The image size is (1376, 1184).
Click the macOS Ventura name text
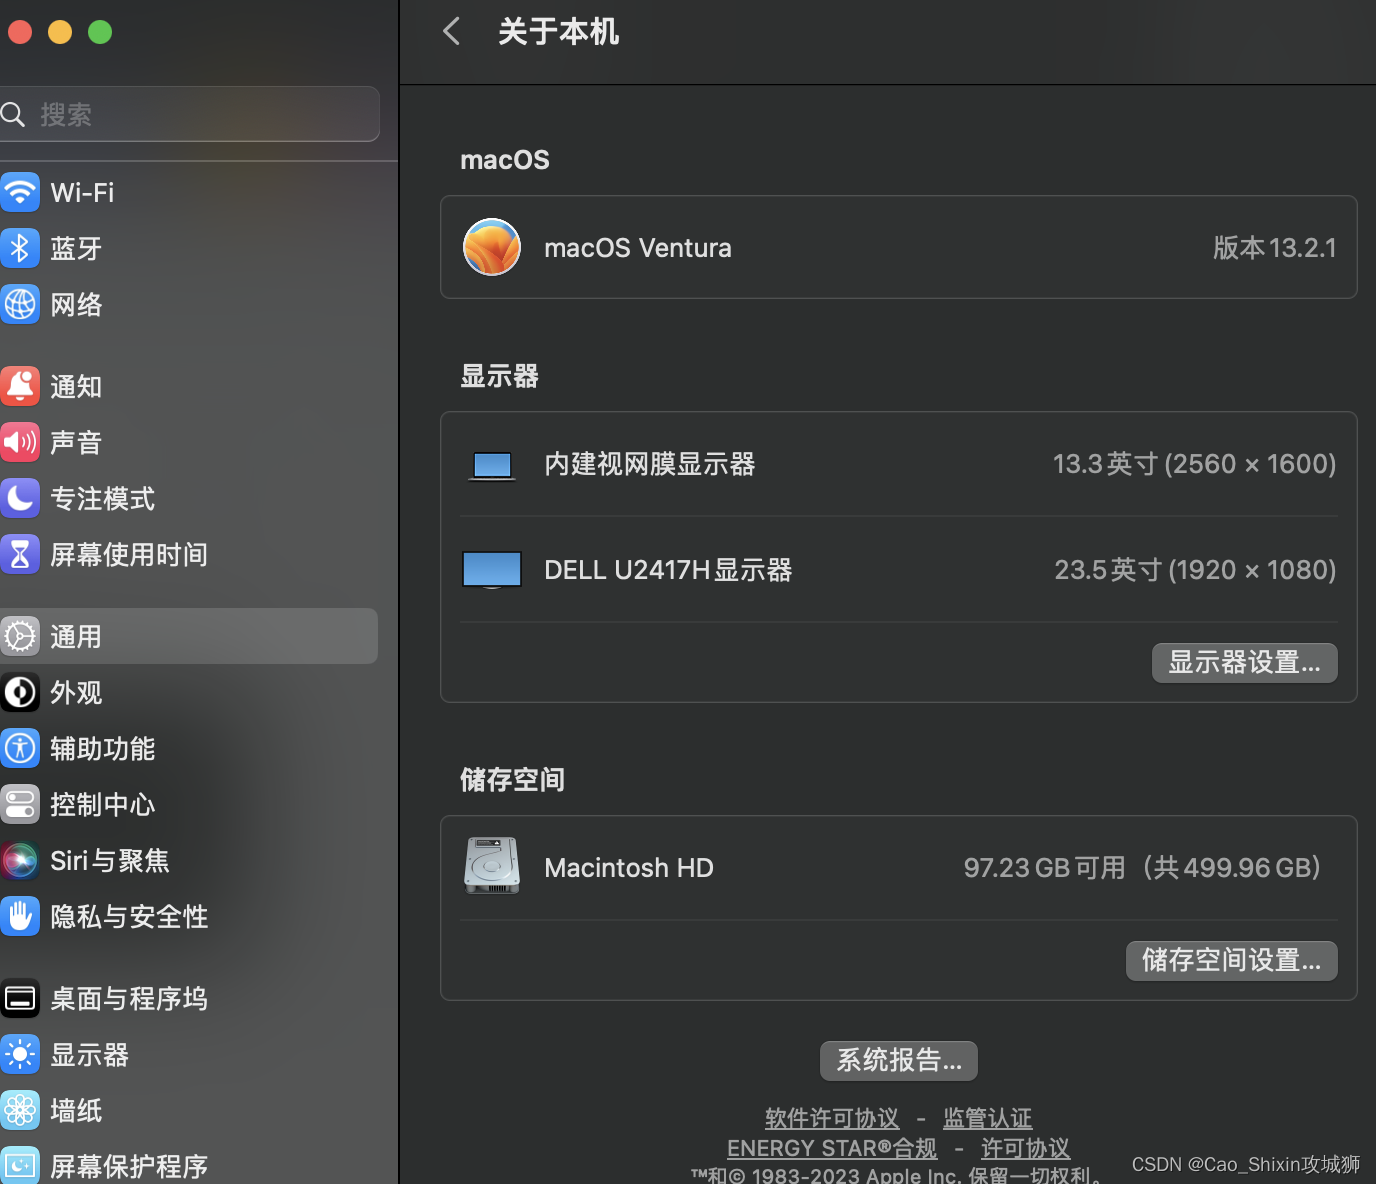pos(638,248)
